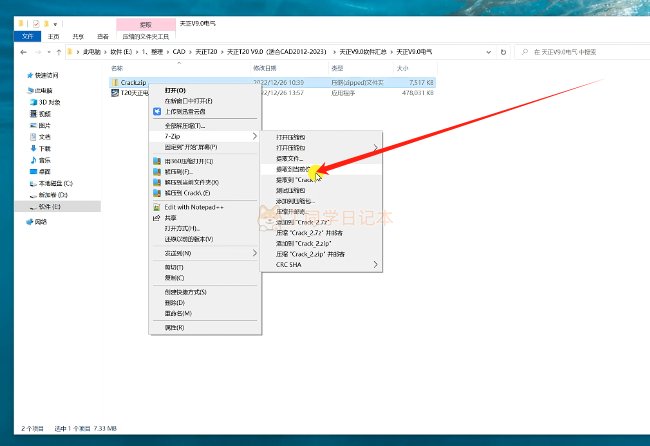650x446 pixels.
Task: Switch to the 查看 ribbon tab
Action: [x=101, y=35]
